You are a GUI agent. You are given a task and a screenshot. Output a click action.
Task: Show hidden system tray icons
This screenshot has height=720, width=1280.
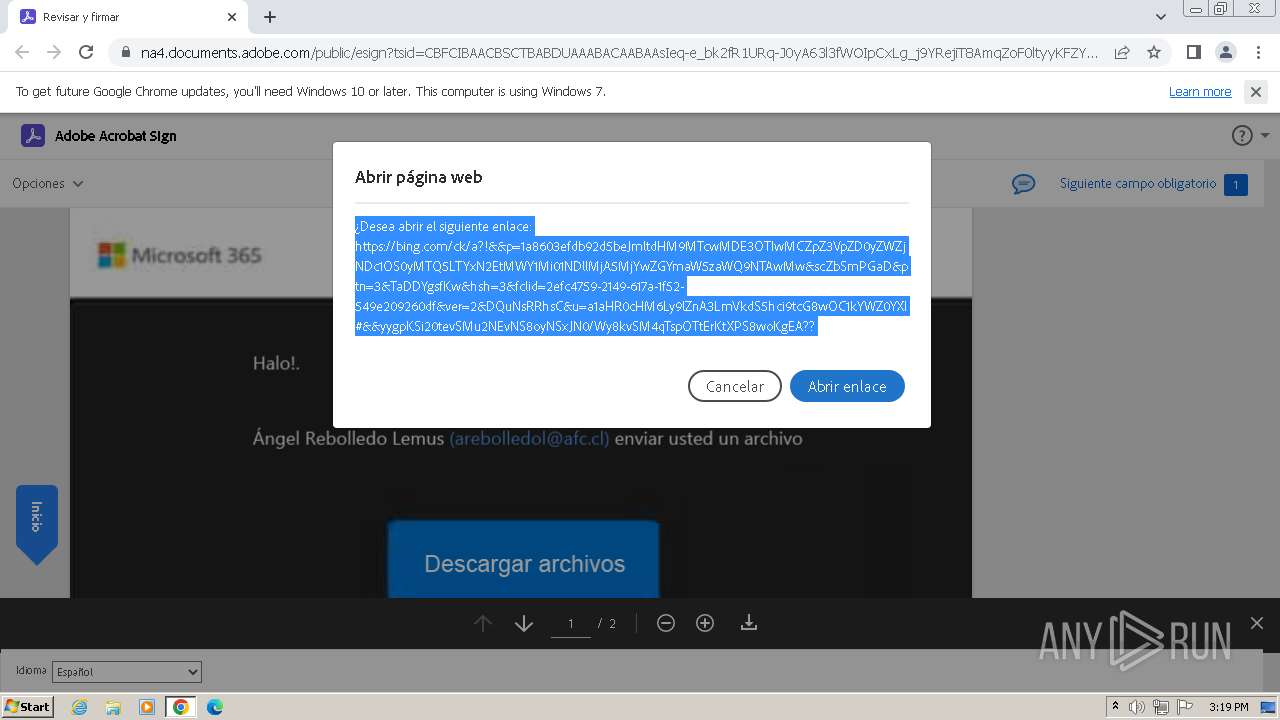(x=1116, y=707)
